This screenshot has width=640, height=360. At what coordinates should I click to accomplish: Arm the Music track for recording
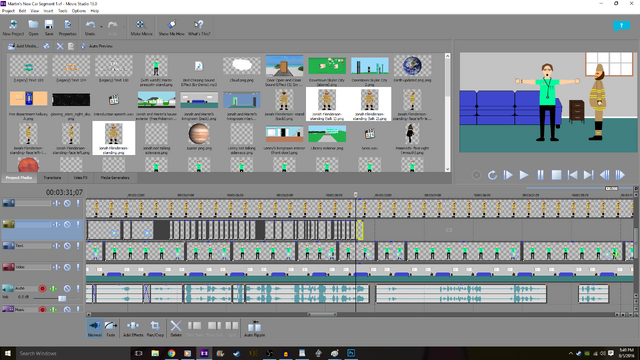(x=42, y=309)
